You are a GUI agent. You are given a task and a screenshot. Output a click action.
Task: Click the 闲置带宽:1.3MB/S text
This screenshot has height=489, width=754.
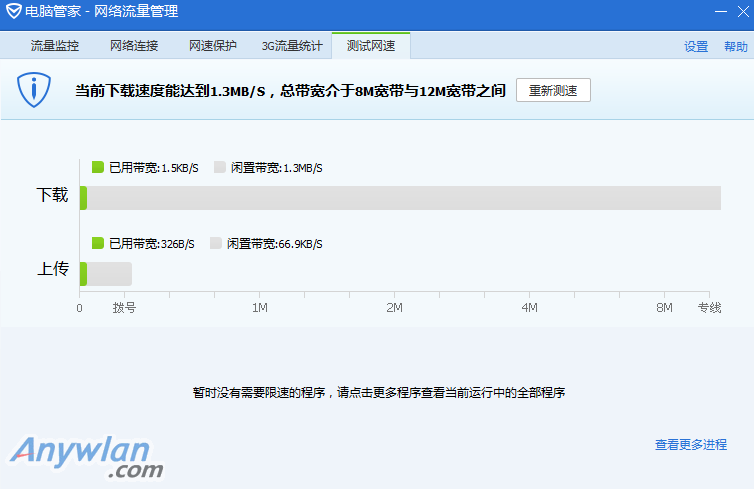(x=276, y=168)
